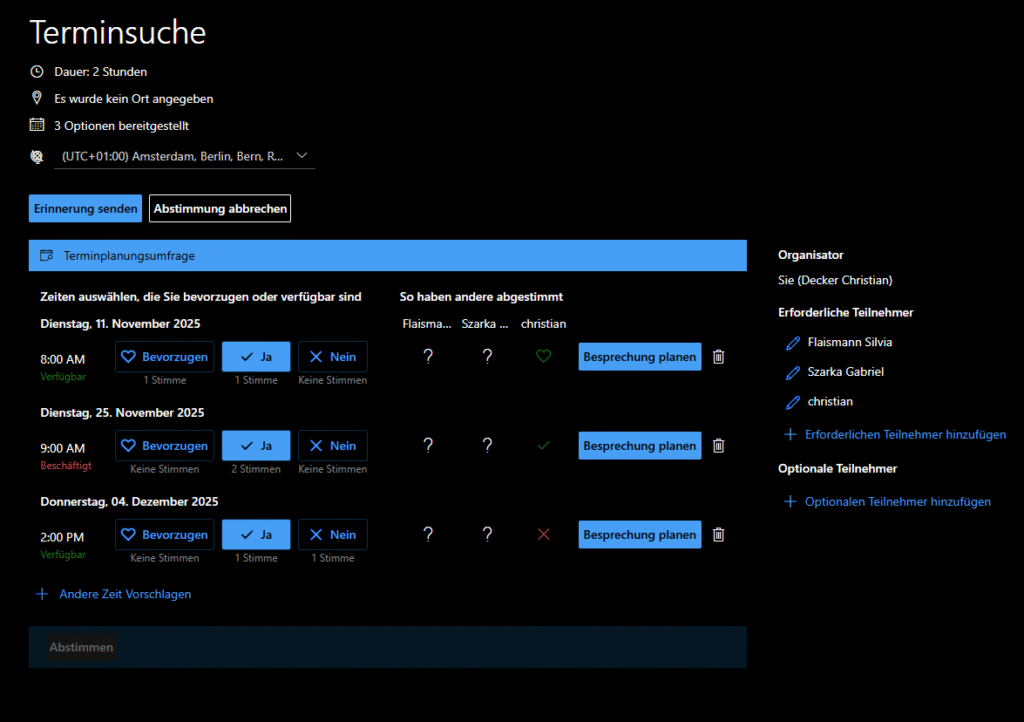1024x722 pixels.
Task: Click plus icon to add optional participant
Action: click(x=790, y=502)
